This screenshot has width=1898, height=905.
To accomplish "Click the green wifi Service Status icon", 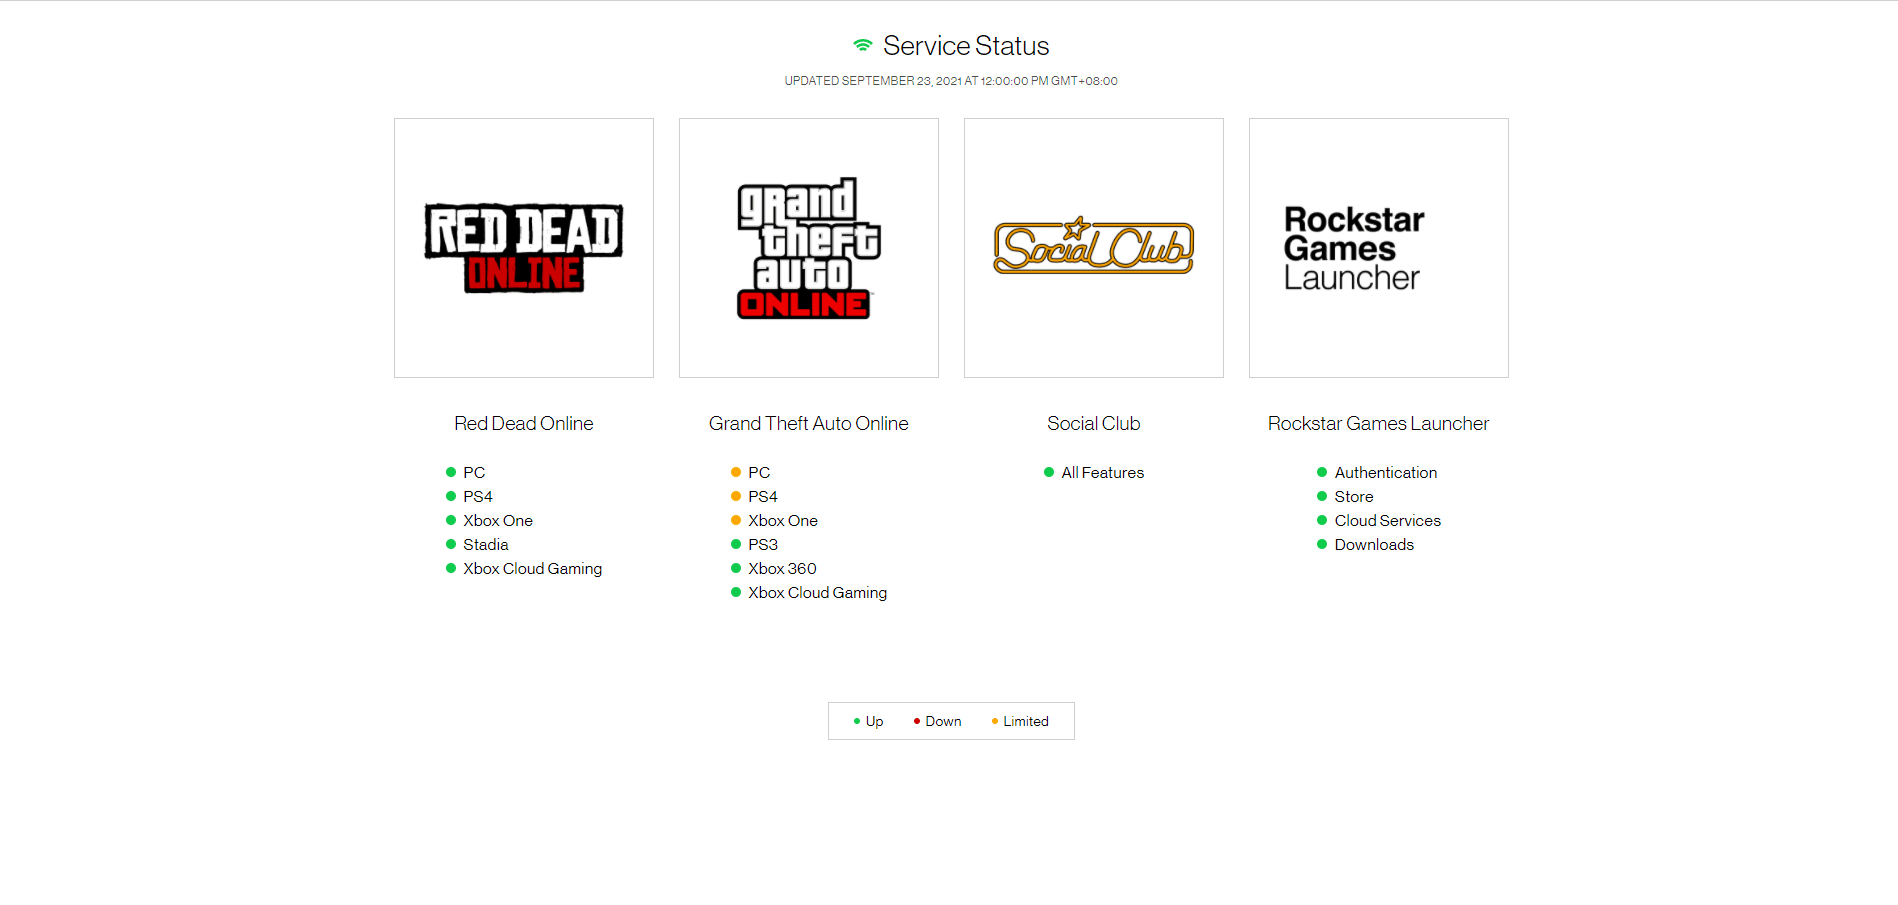I will [863, 45].
